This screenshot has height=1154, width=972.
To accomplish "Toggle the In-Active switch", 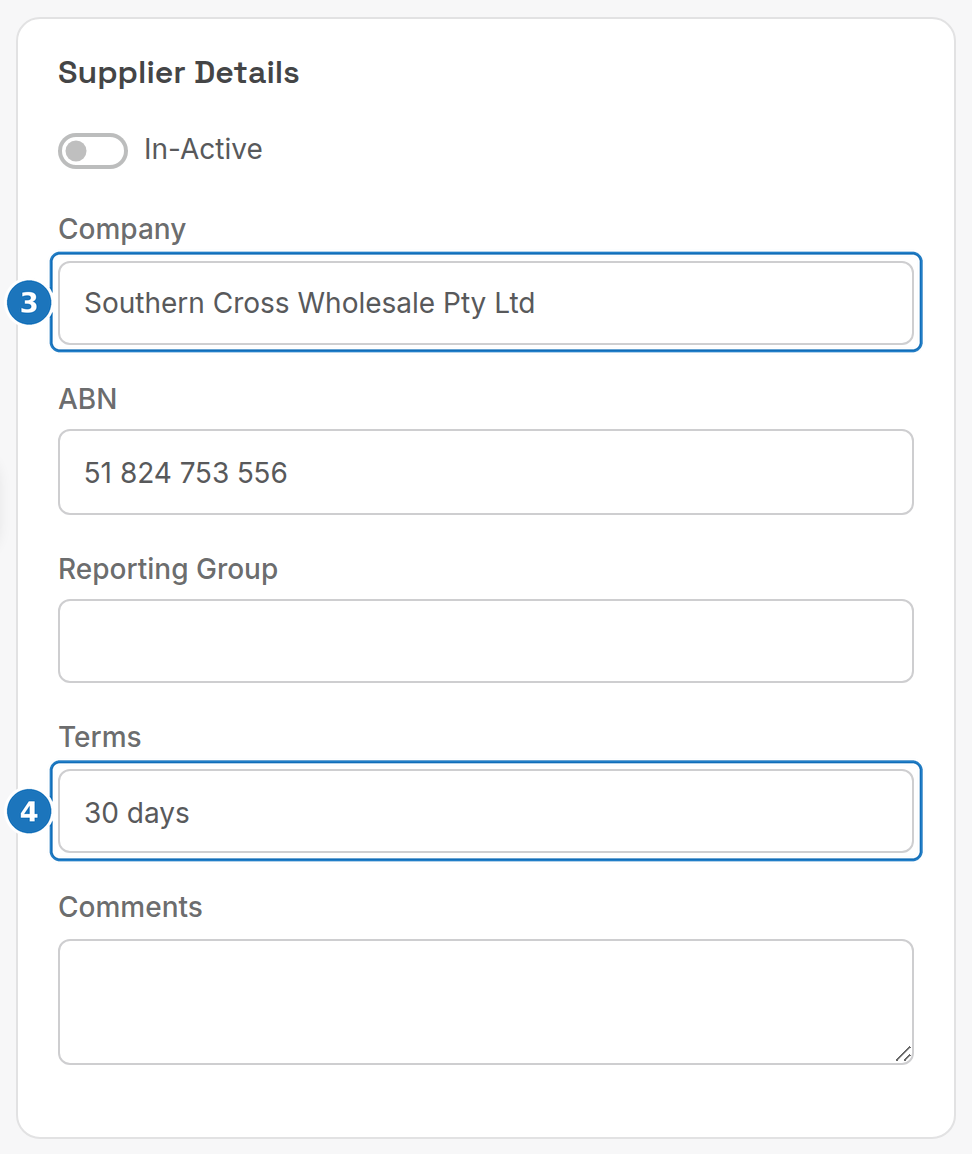I will coord(93,151).
